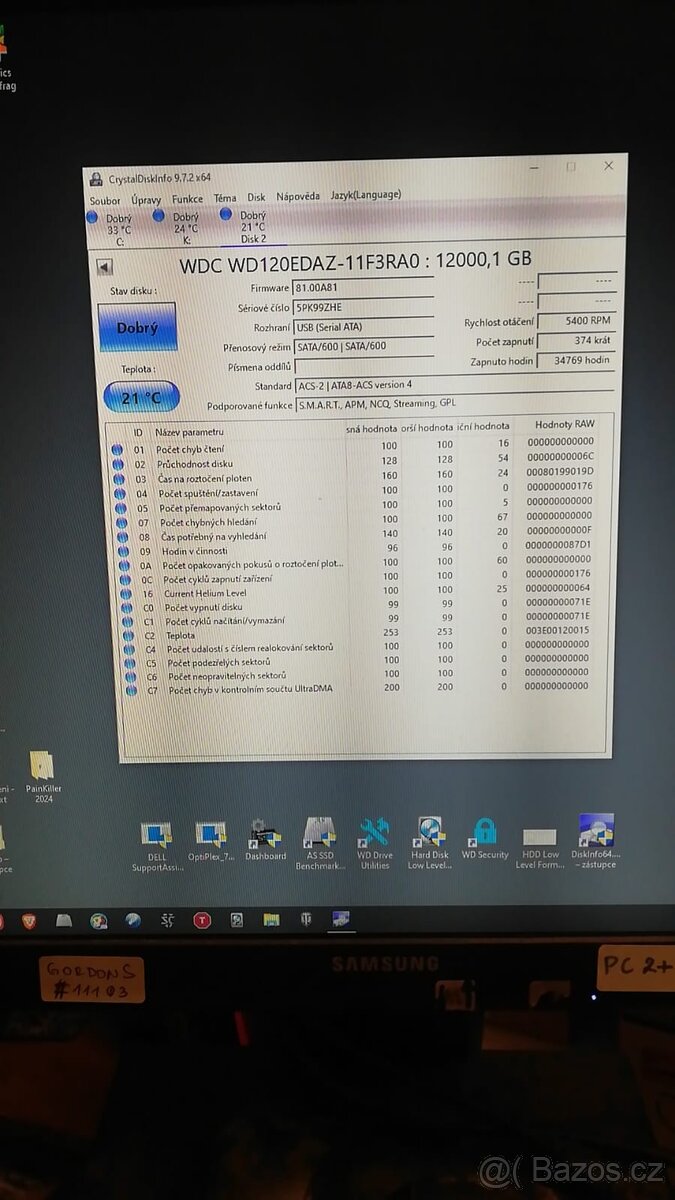Image resolution: width=675 pixels, height=1200 pixels.
Task: Open the AS SSD Benchmark desktop shortcut
Action: (320, 843)
